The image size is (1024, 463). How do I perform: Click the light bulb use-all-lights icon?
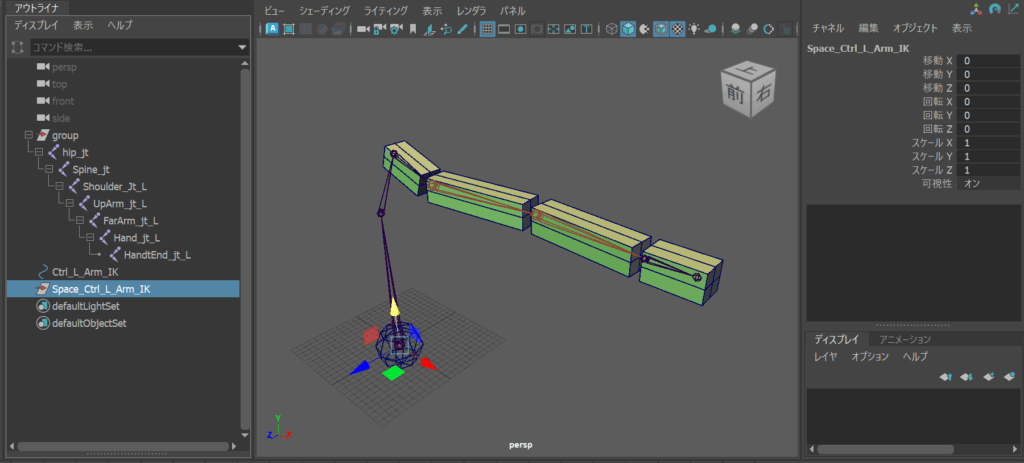[694, 29]
